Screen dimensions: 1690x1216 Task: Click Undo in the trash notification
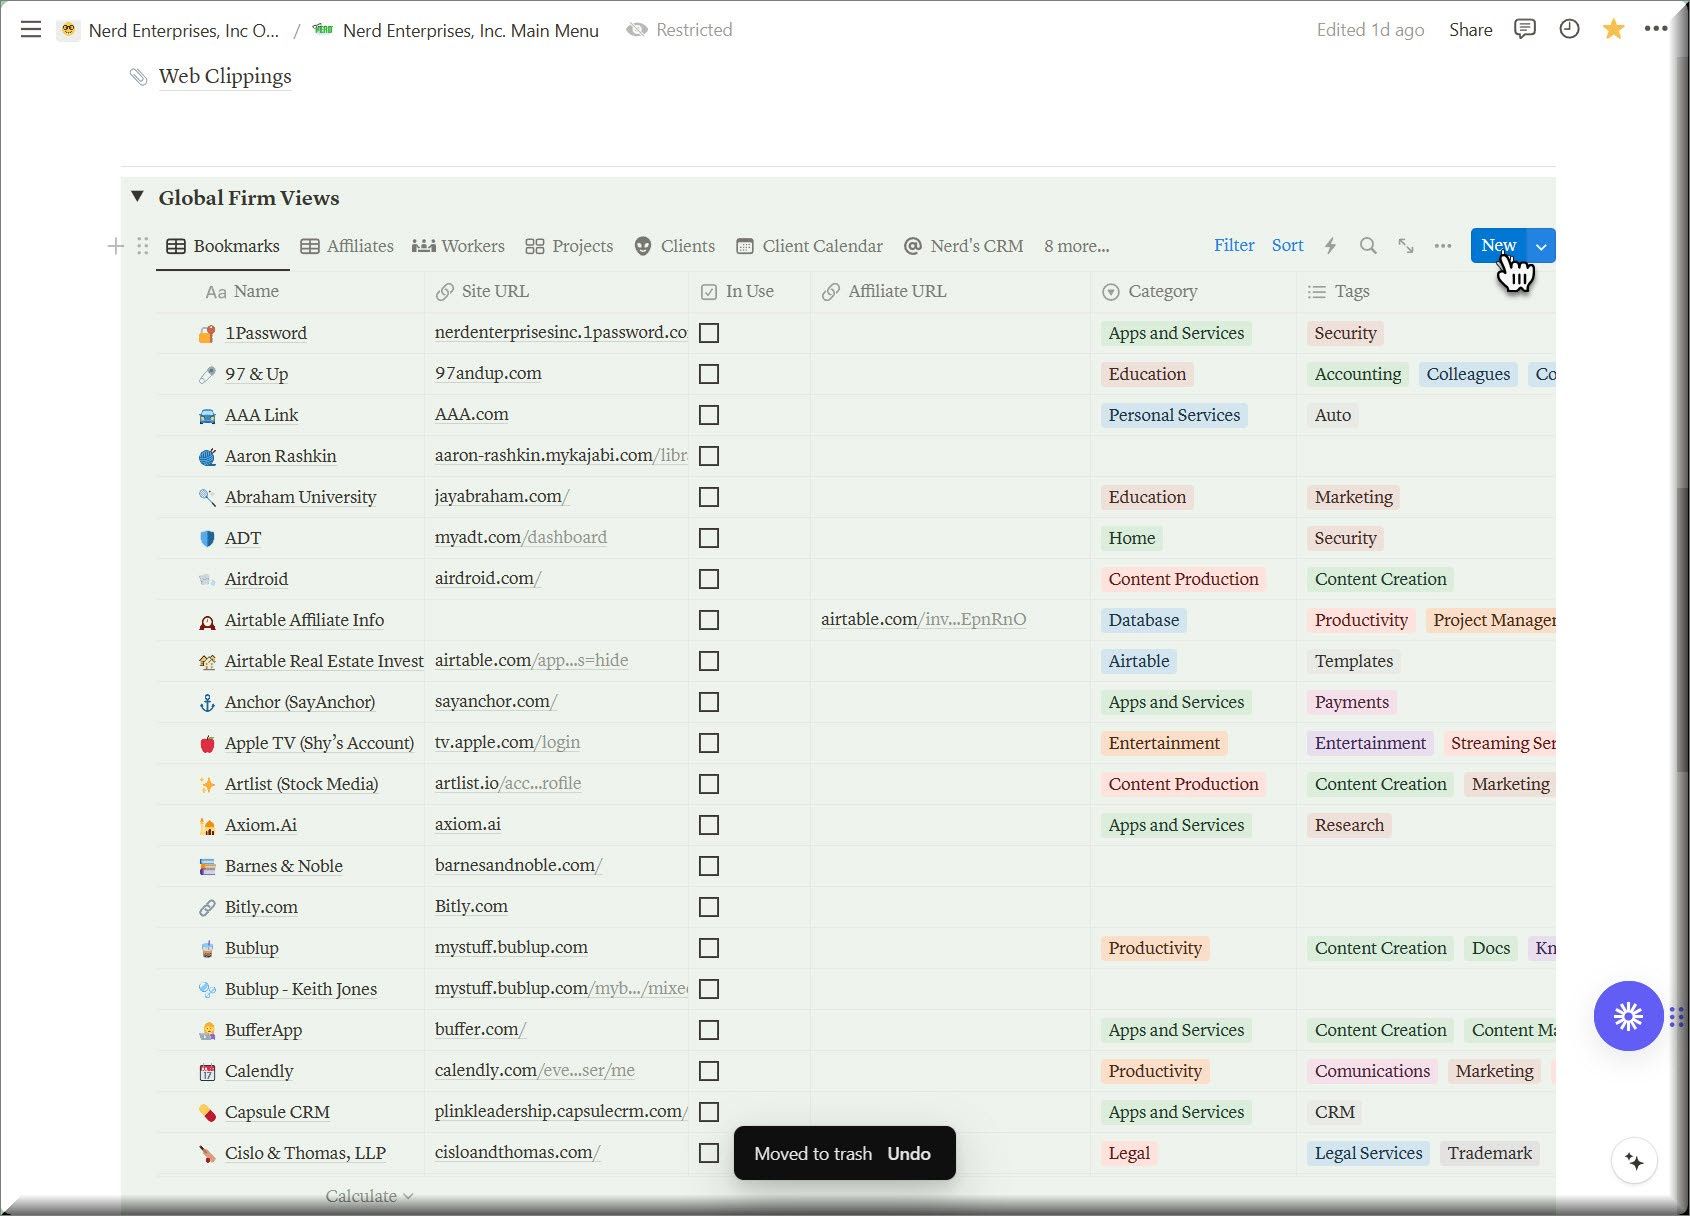(x=909, y=1154)
